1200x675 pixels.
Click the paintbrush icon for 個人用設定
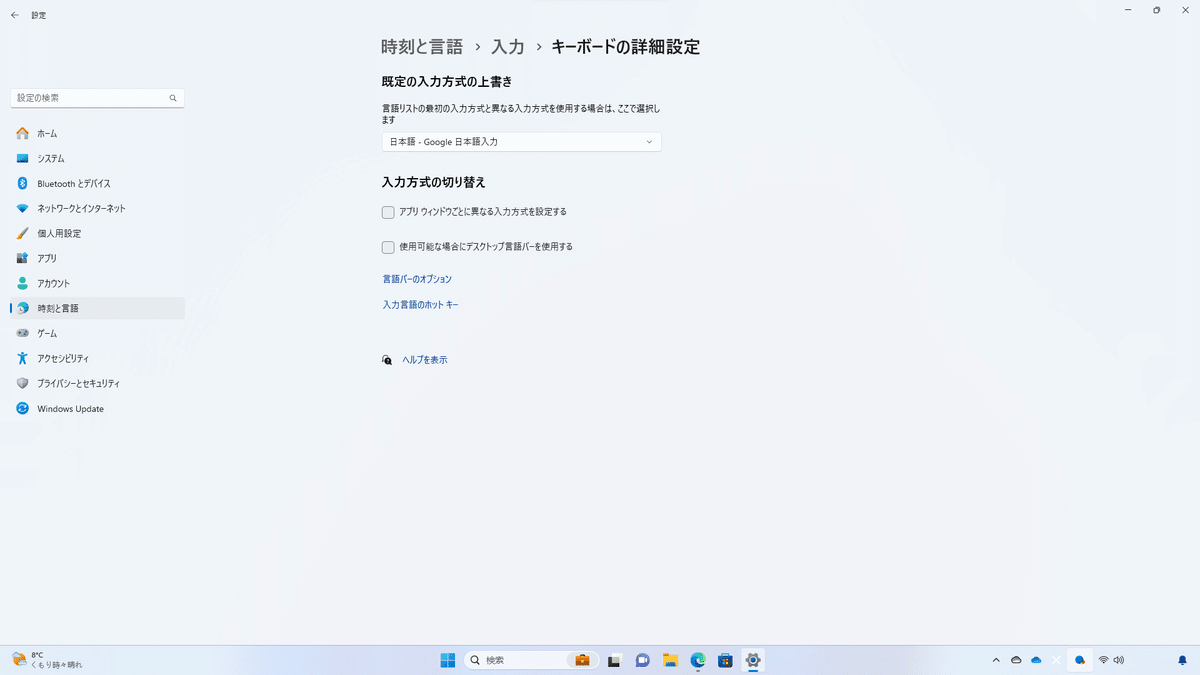[22, 233]
